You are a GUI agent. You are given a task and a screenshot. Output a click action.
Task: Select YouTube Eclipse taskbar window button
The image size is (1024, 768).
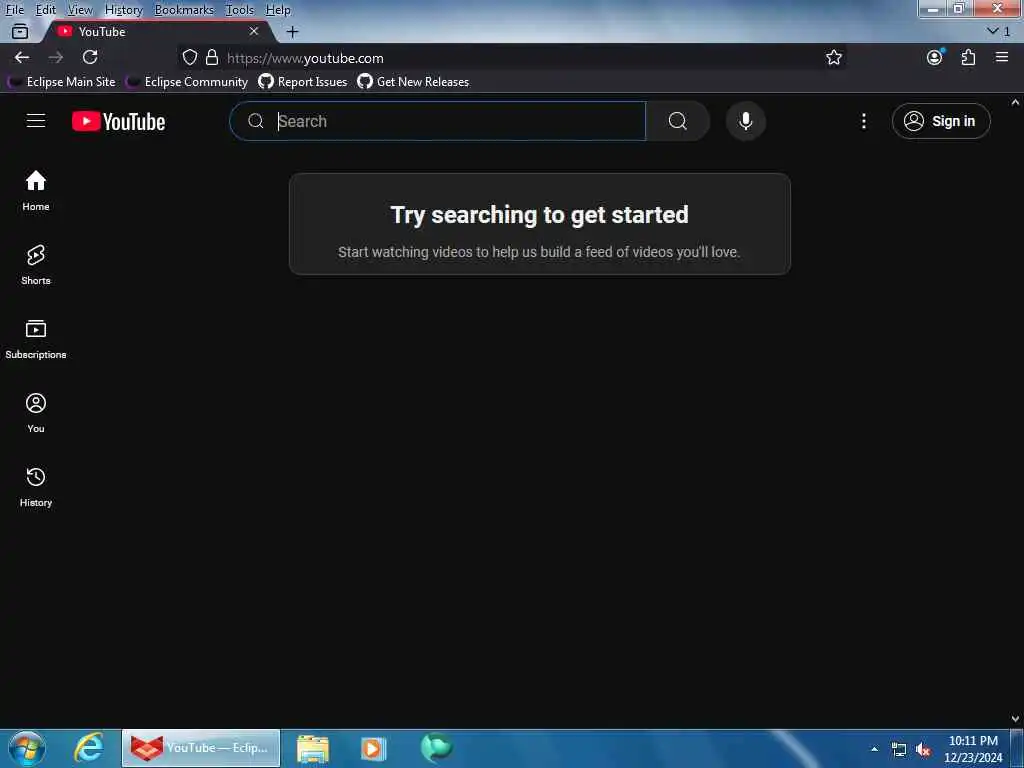coord(201,748)
